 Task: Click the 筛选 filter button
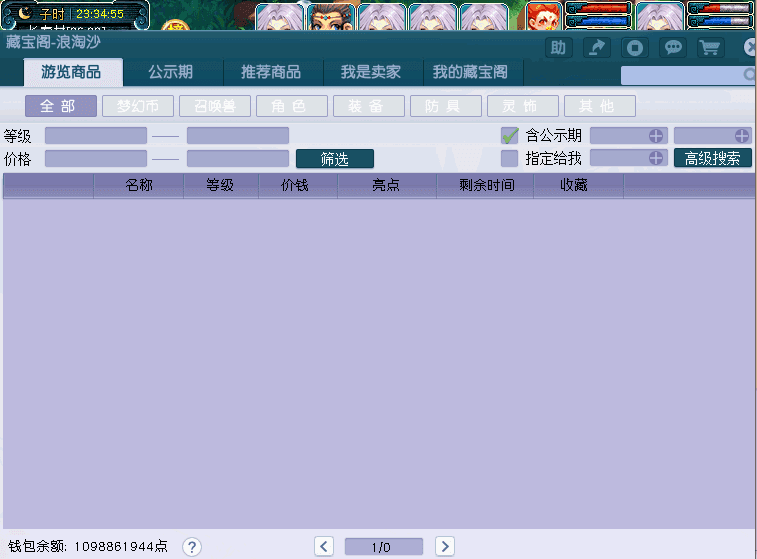coord(334,158)
